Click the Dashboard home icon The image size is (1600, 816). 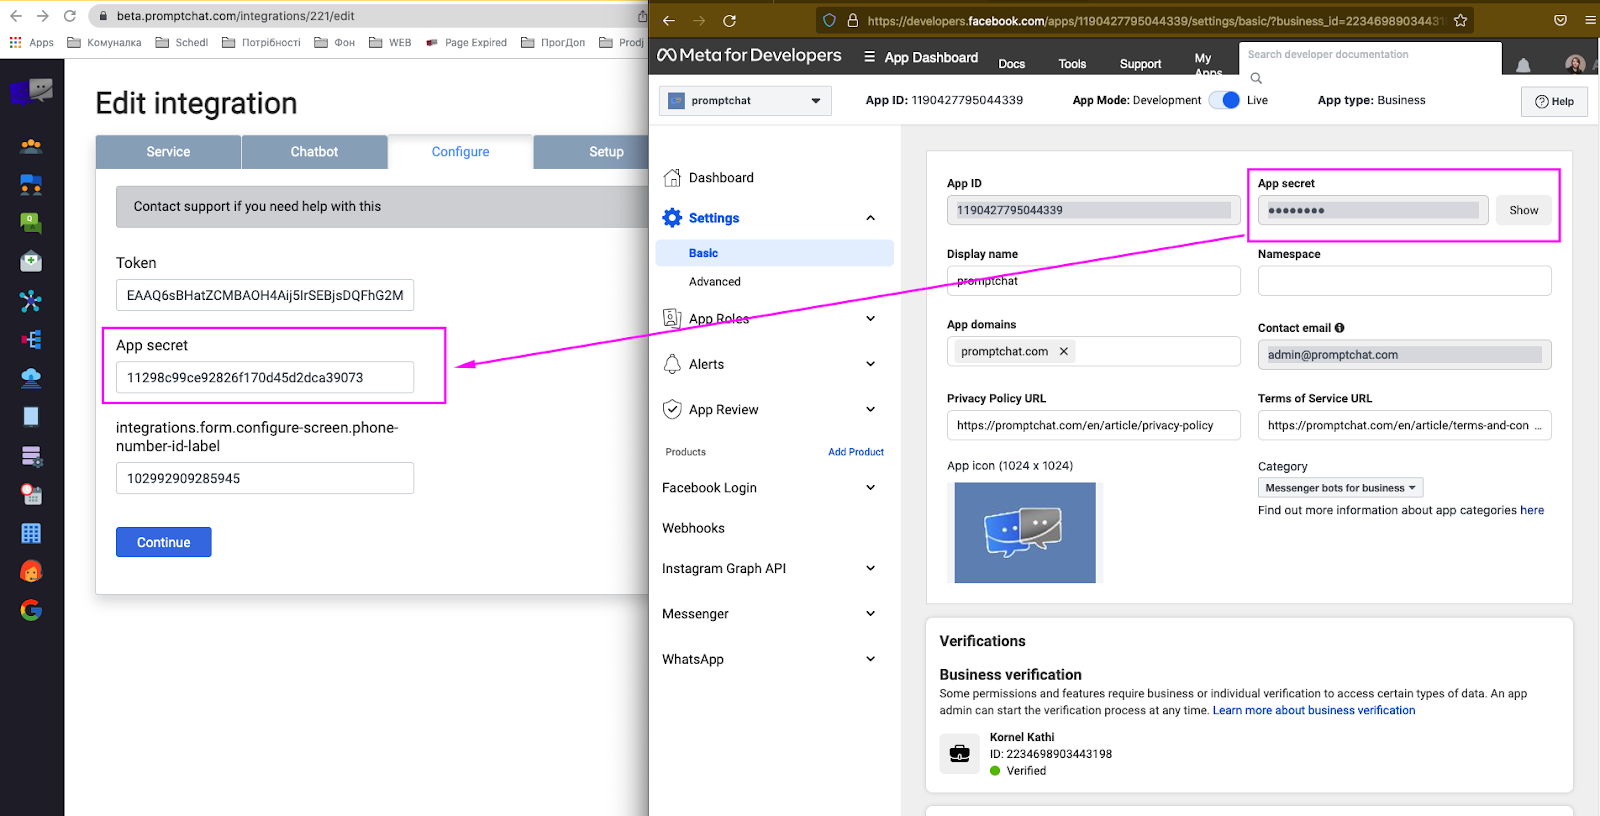click(x=672, y=178)
